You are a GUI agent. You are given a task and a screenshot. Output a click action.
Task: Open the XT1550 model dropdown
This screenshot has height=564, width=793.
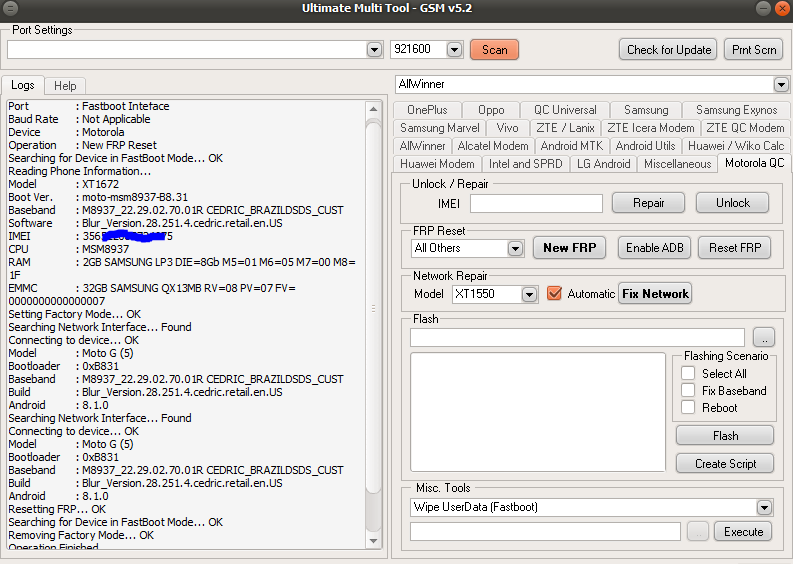[529, 294]
